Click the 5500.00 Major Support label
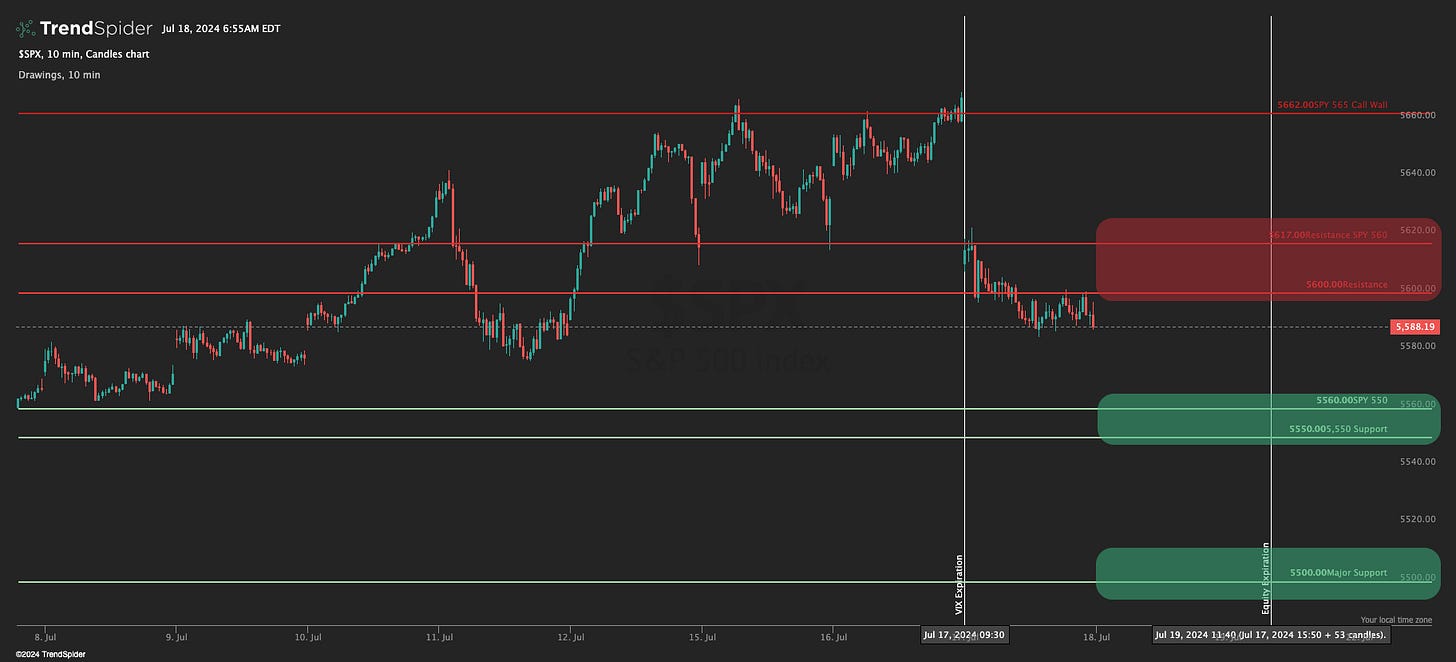The width and height of the screenshot is (1456, 662). pyautogui.click(x=1338, y=573)
